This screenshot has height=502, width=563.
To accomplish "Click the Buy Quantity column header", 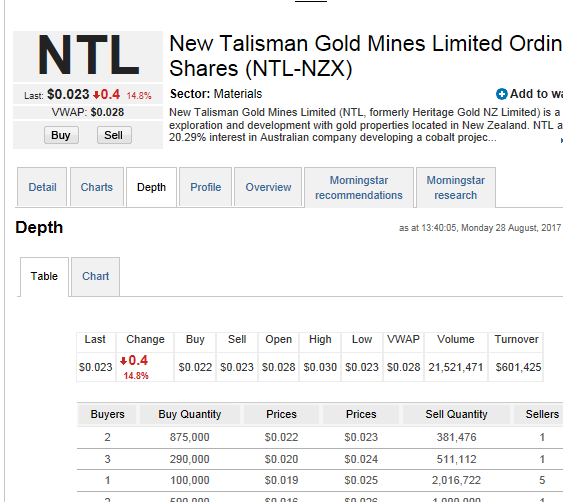I will [190, 414].
